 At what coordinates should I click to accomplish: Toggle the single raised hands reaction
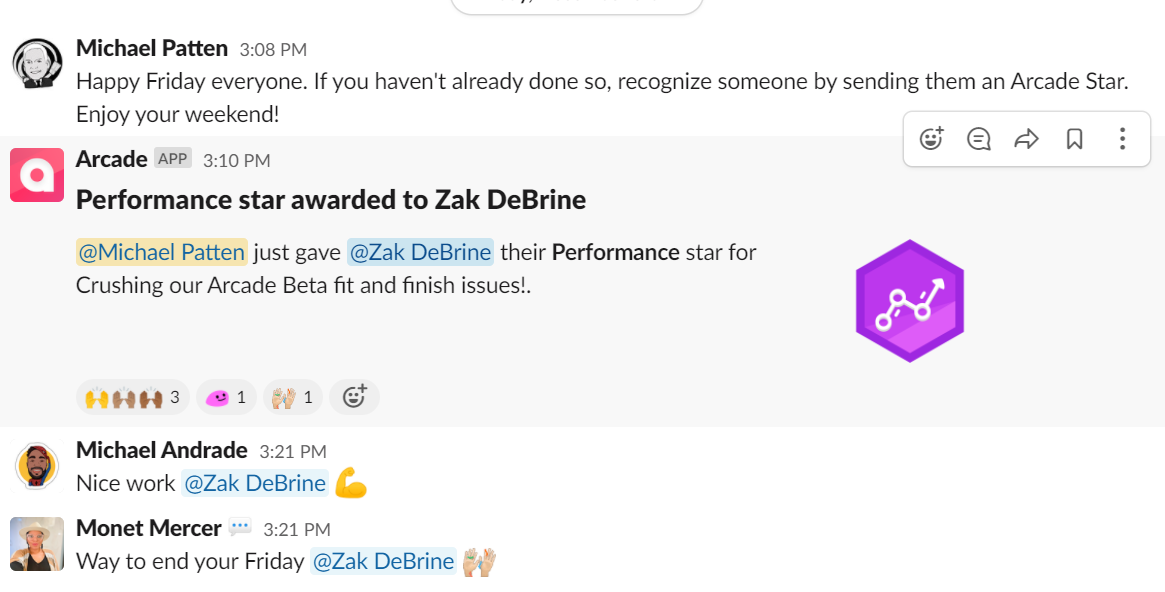point(293,397)
